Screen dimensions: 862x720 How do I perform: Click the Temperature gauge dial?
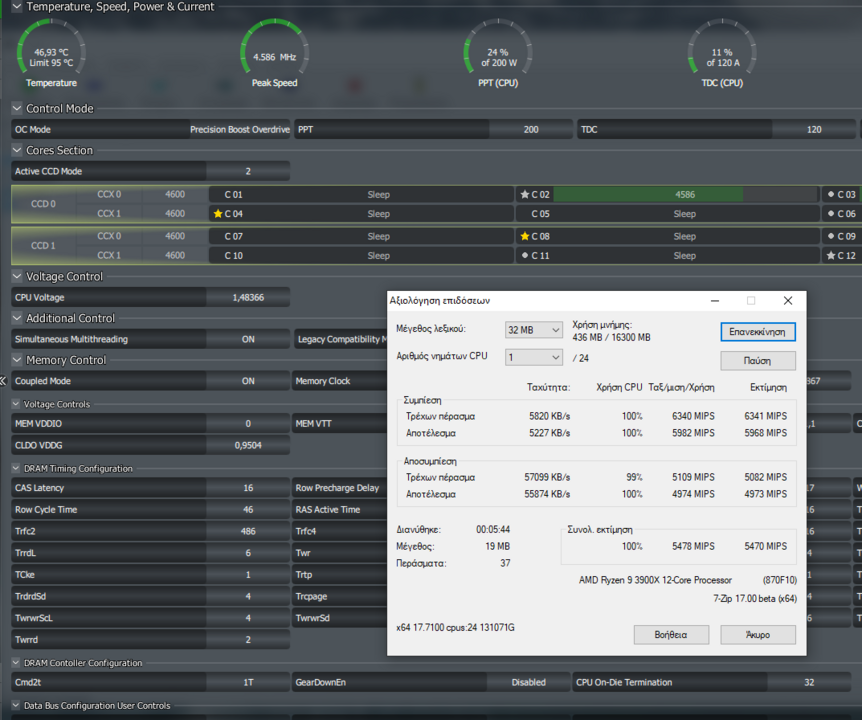pos(51,55)
